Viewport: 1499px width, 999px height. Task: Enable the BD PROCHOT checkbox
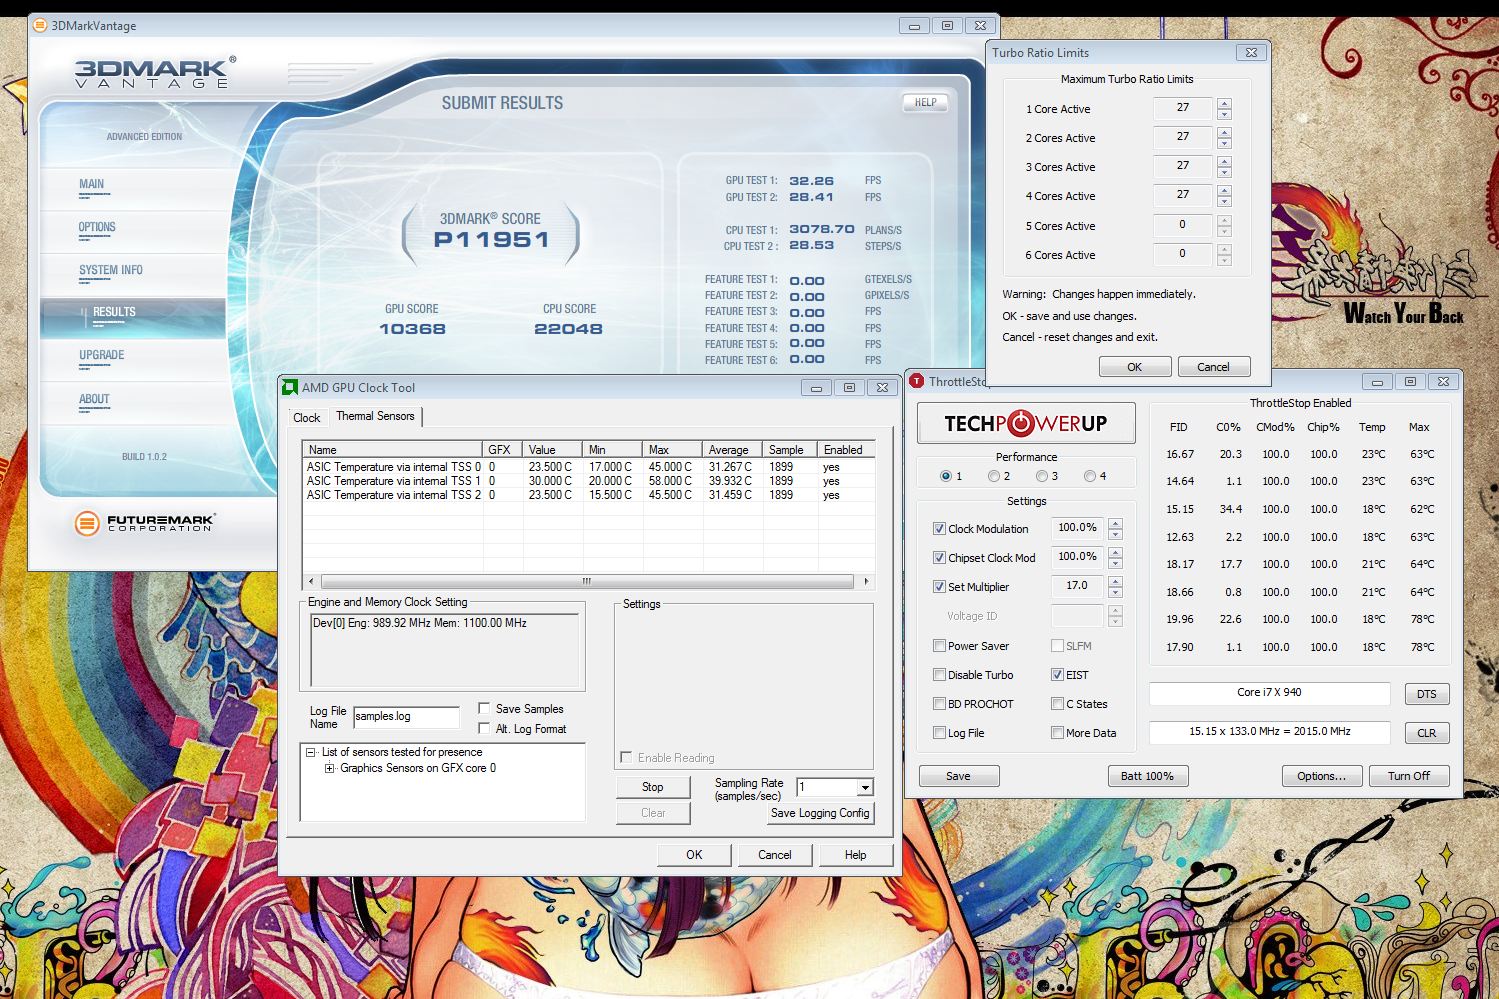coord(939,703)
